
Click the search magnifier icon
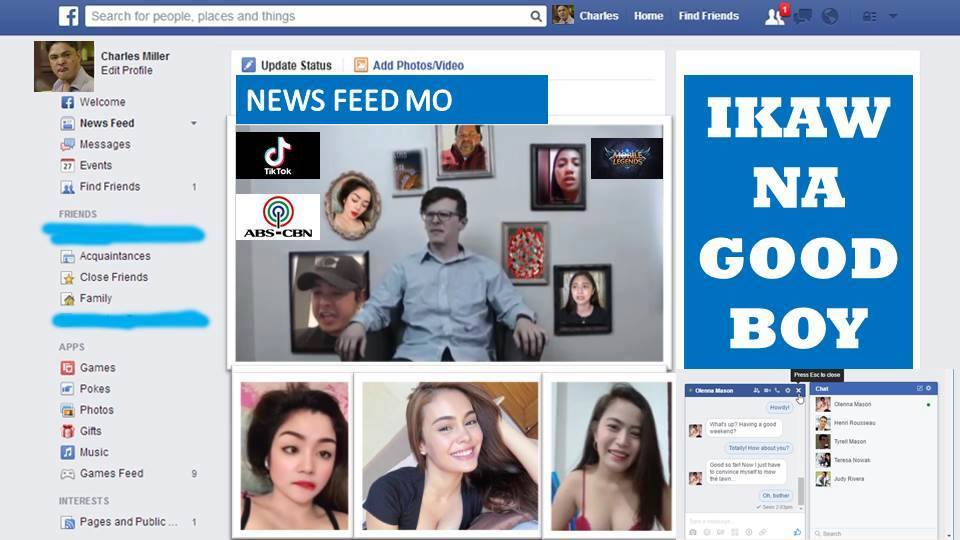(536, 17)
